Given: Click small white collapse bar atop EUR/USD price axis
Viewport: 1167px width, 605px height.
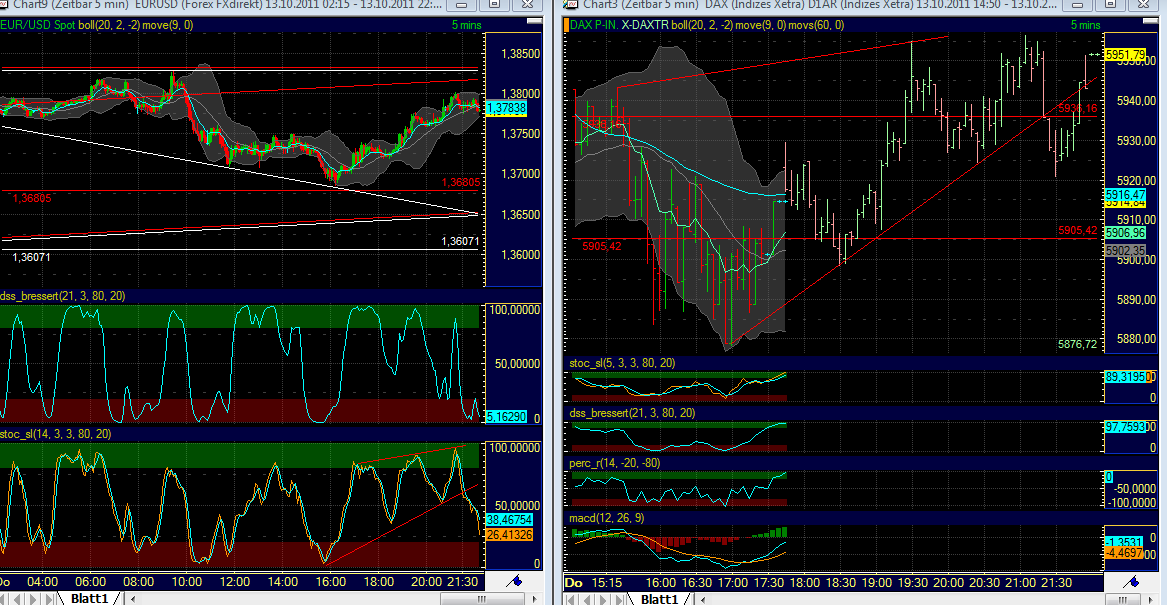Looking at the screenshot, I should coord(534,21).
